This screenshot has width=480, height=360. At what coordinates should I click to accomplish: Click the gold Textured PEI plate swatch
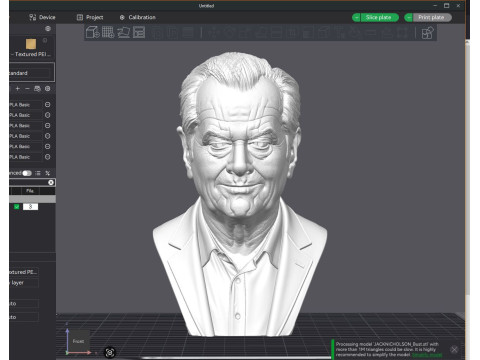[x=31, y=44]
